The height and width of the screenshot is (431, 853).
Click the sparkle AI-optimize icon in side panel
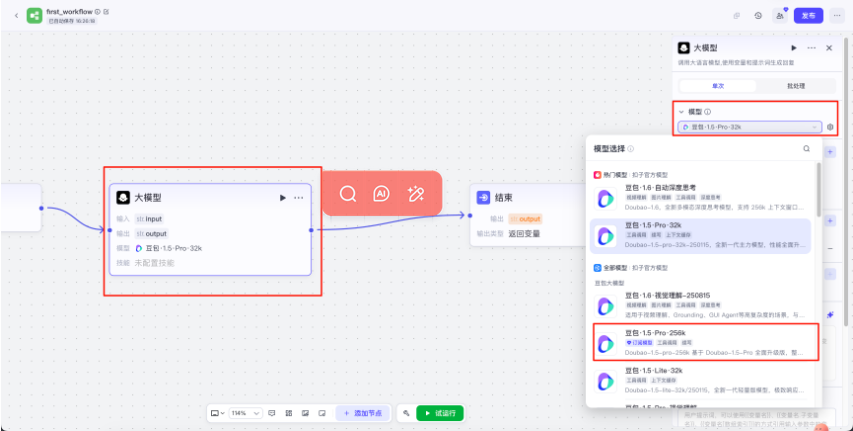(831, 315)
